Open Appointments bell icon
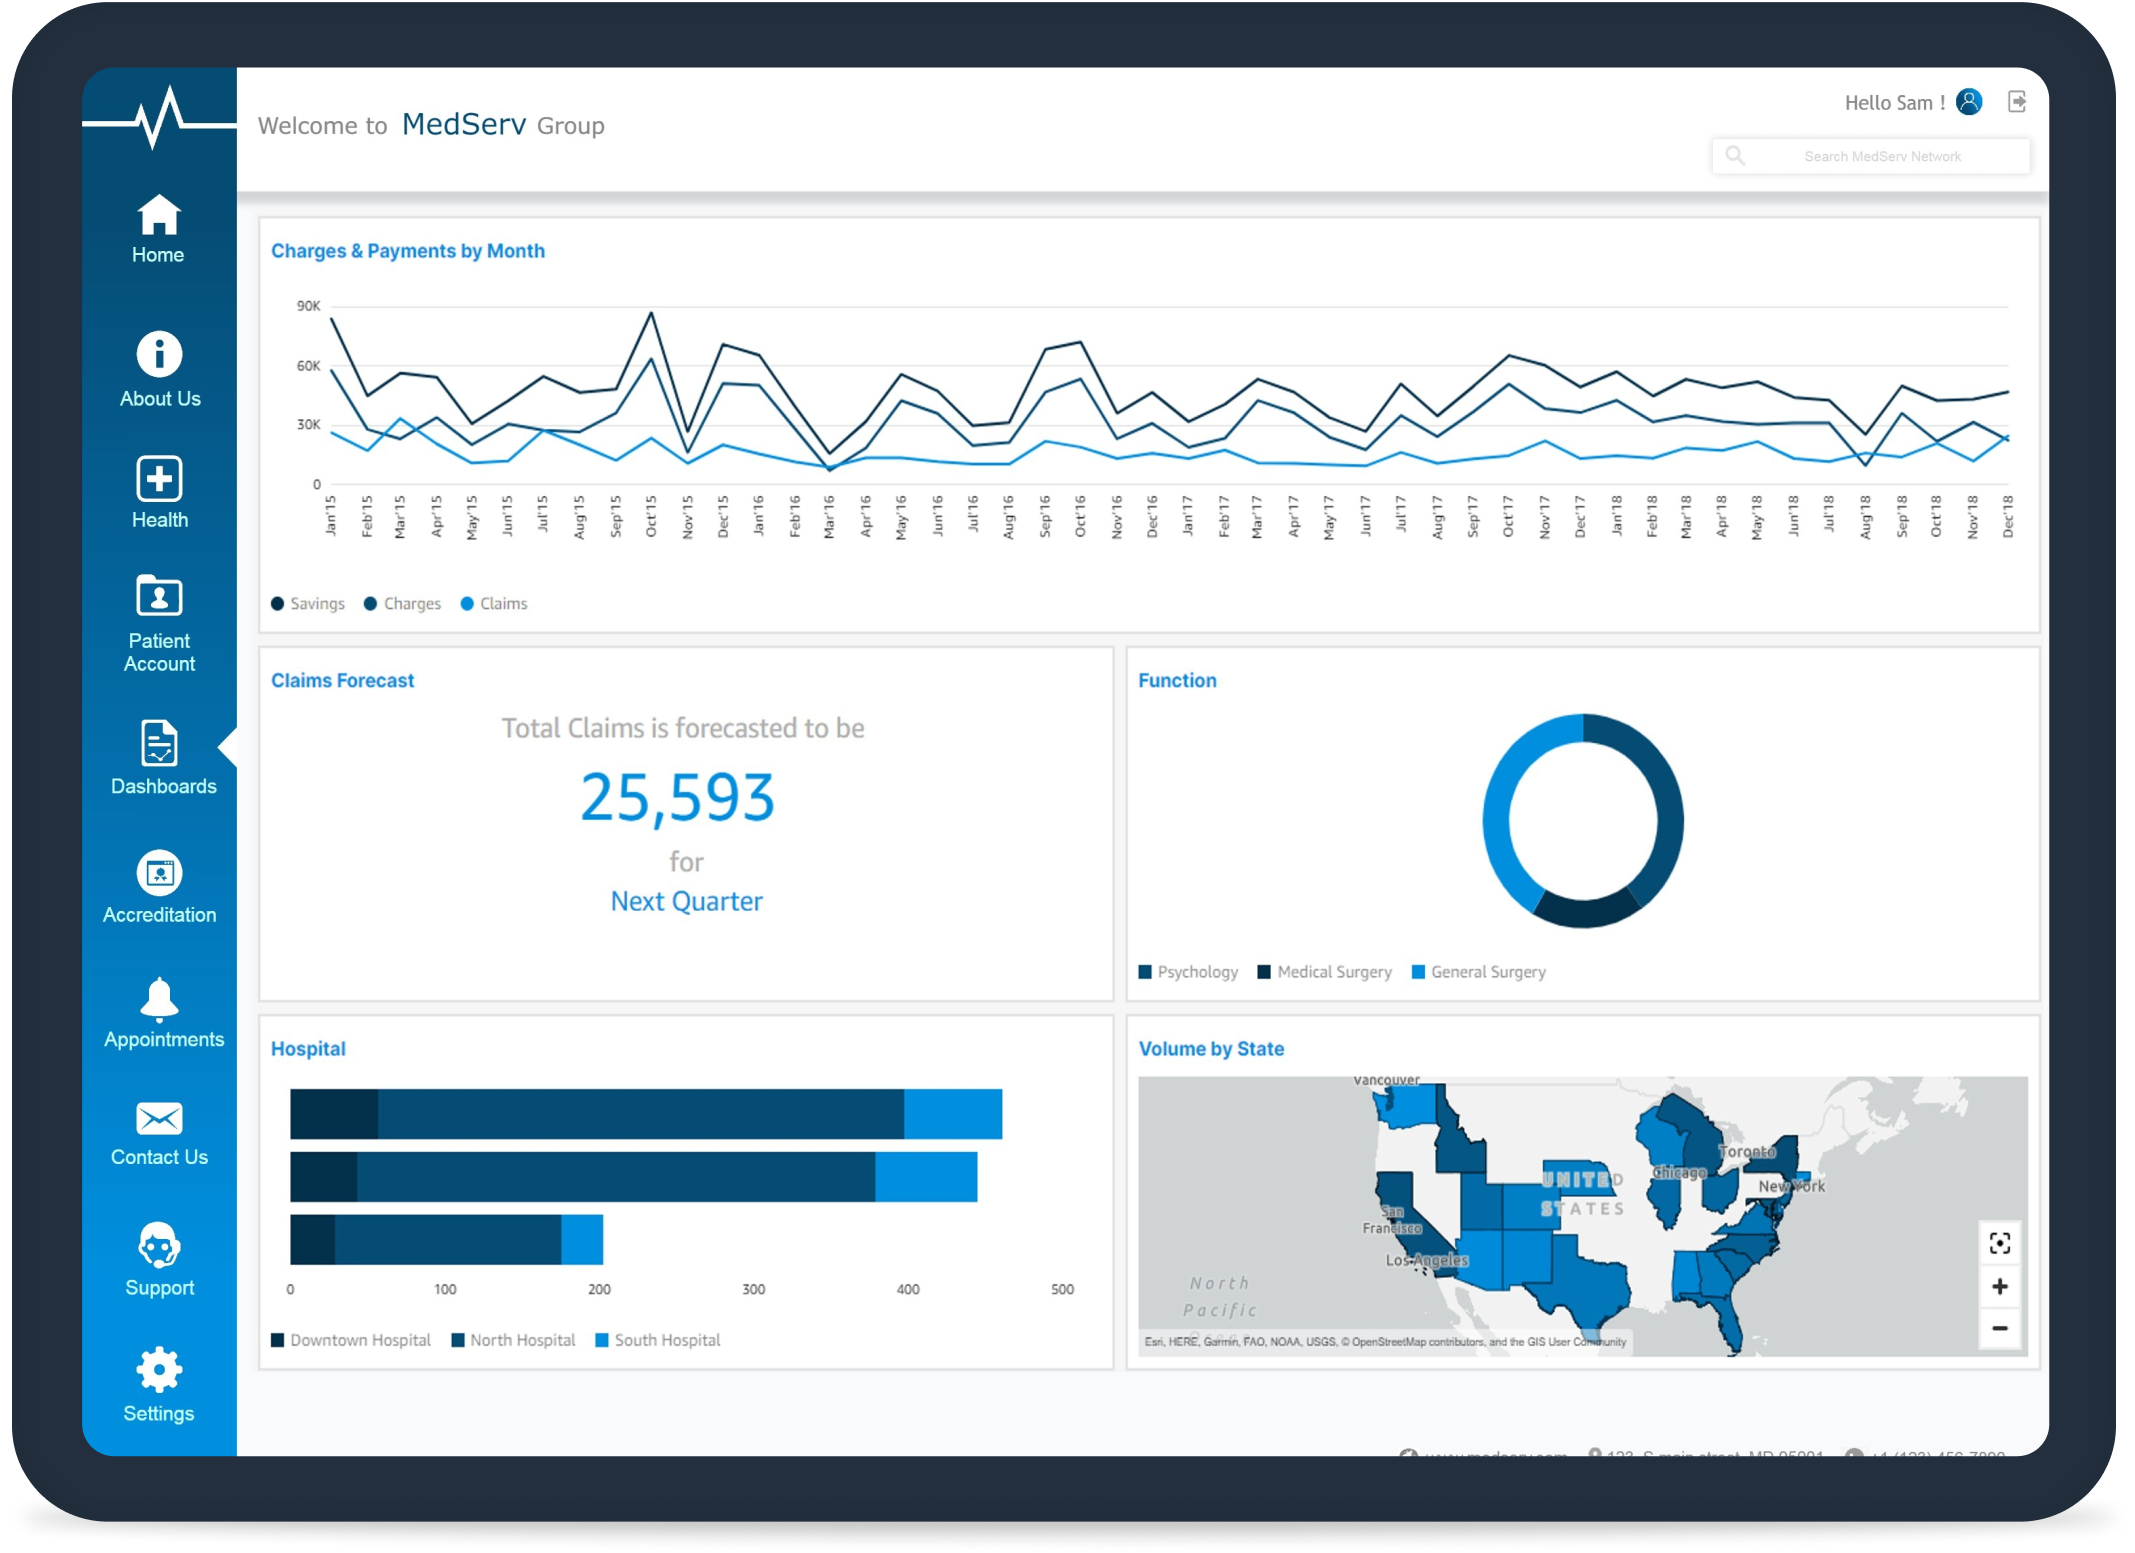 click(x=159, y=999)
